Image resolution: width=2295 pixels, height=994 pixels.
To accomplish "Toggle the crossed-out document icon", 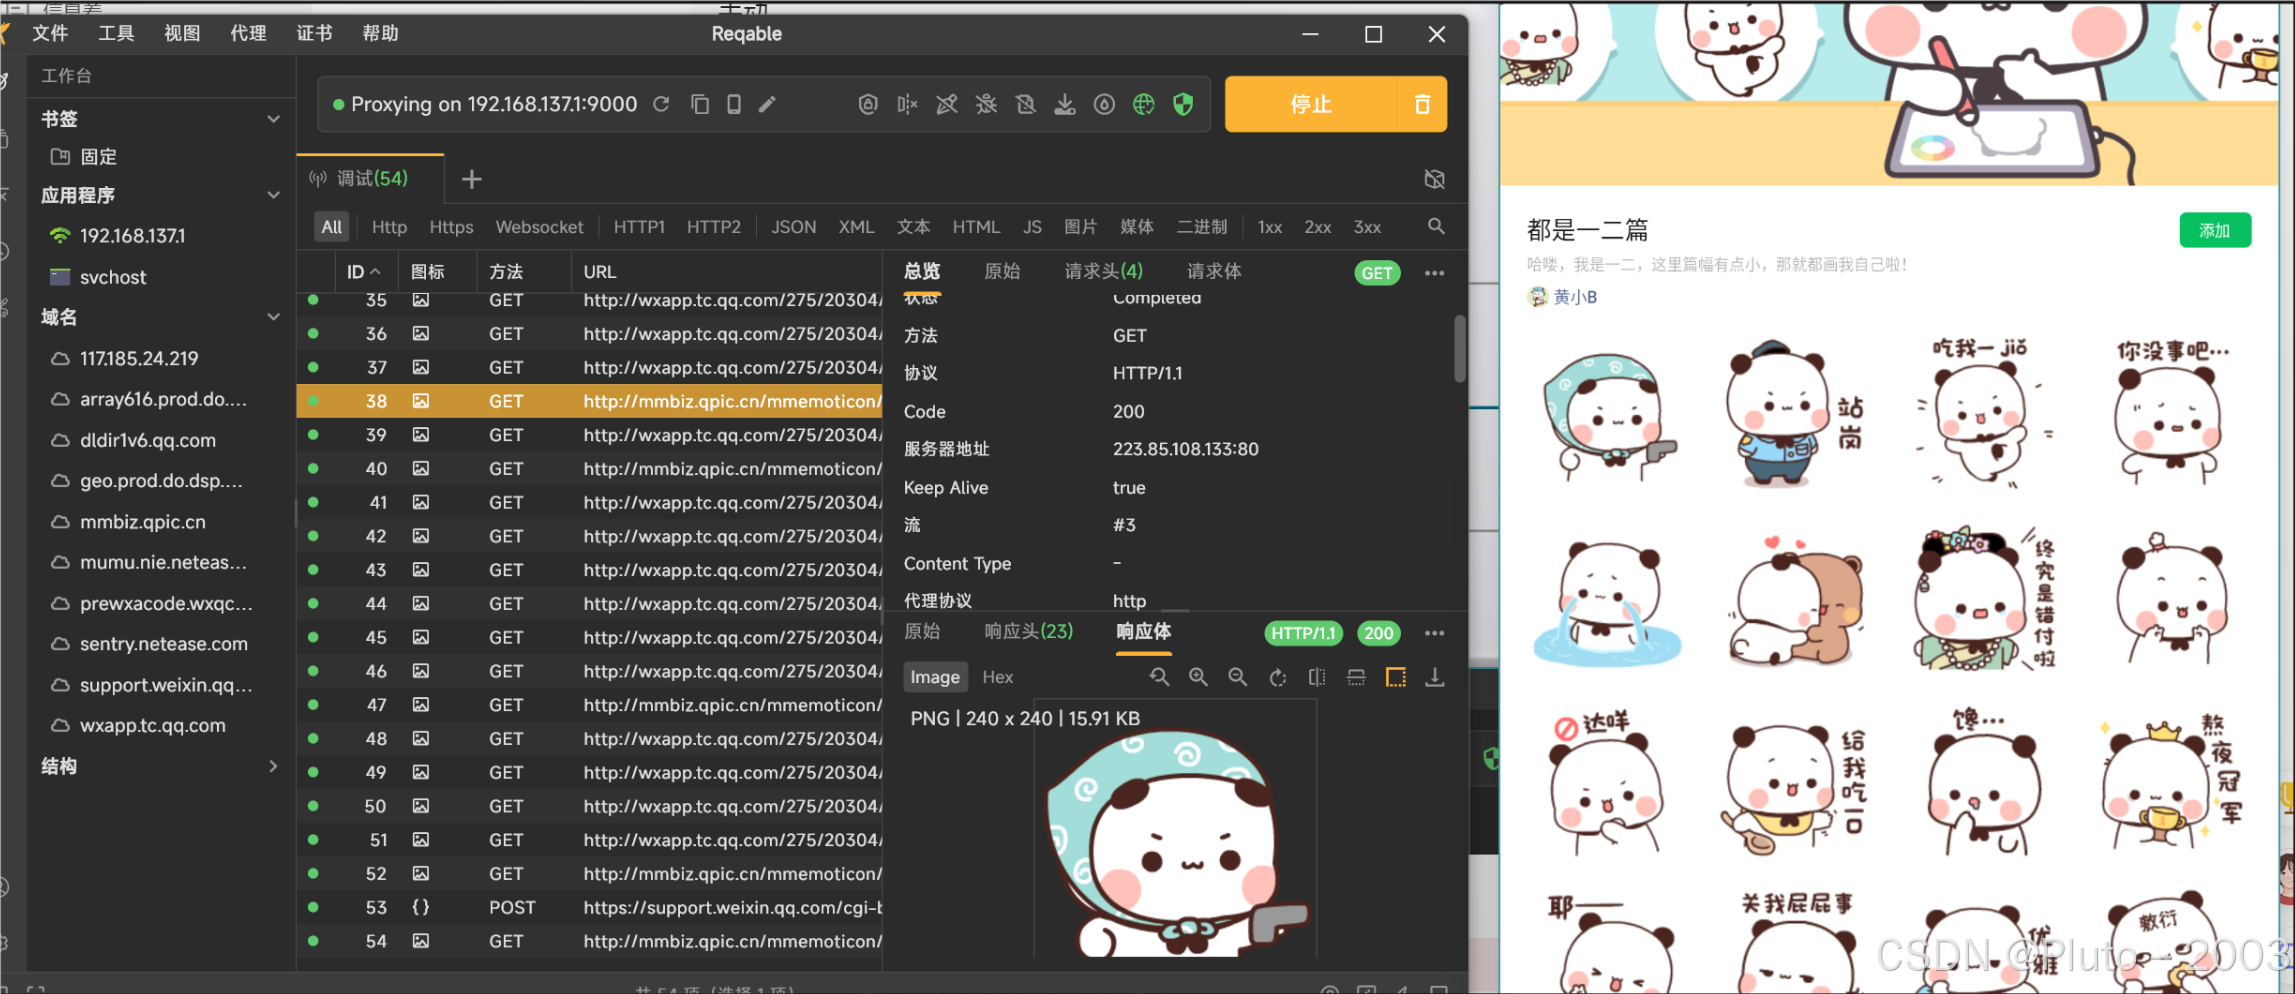I will [1025, 104].
